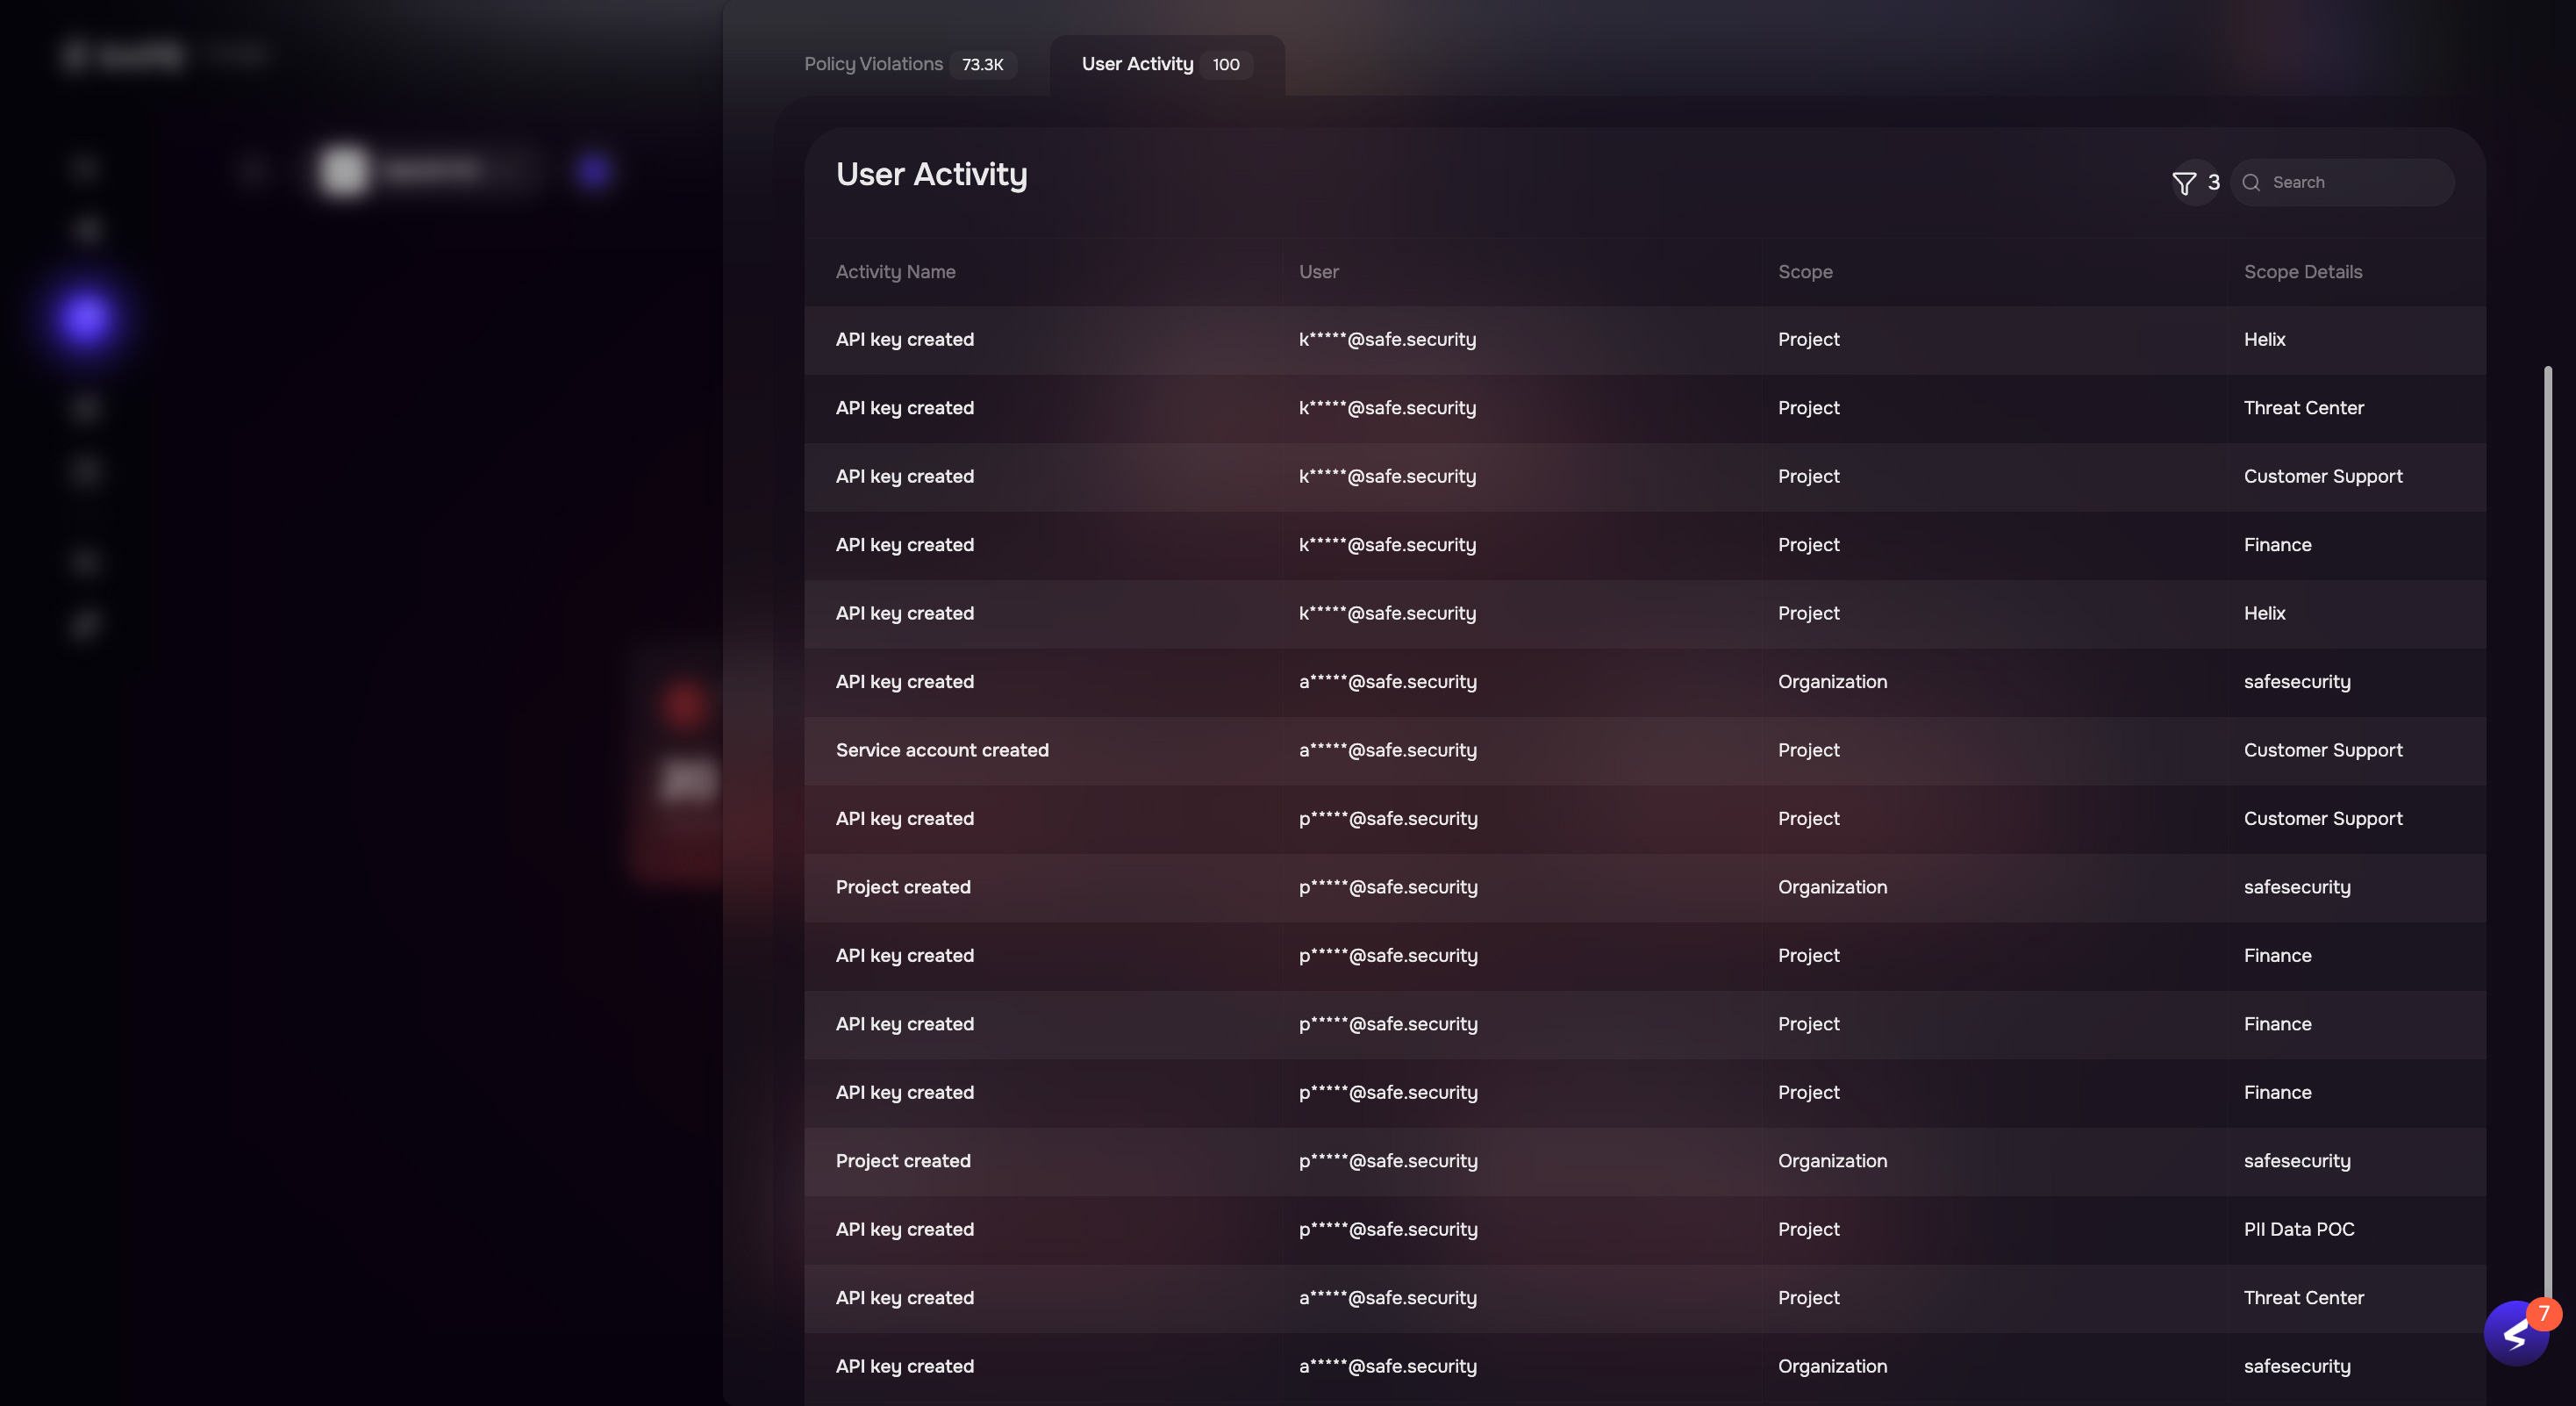Click the first Helix scope details entry

coord(2264,340)
